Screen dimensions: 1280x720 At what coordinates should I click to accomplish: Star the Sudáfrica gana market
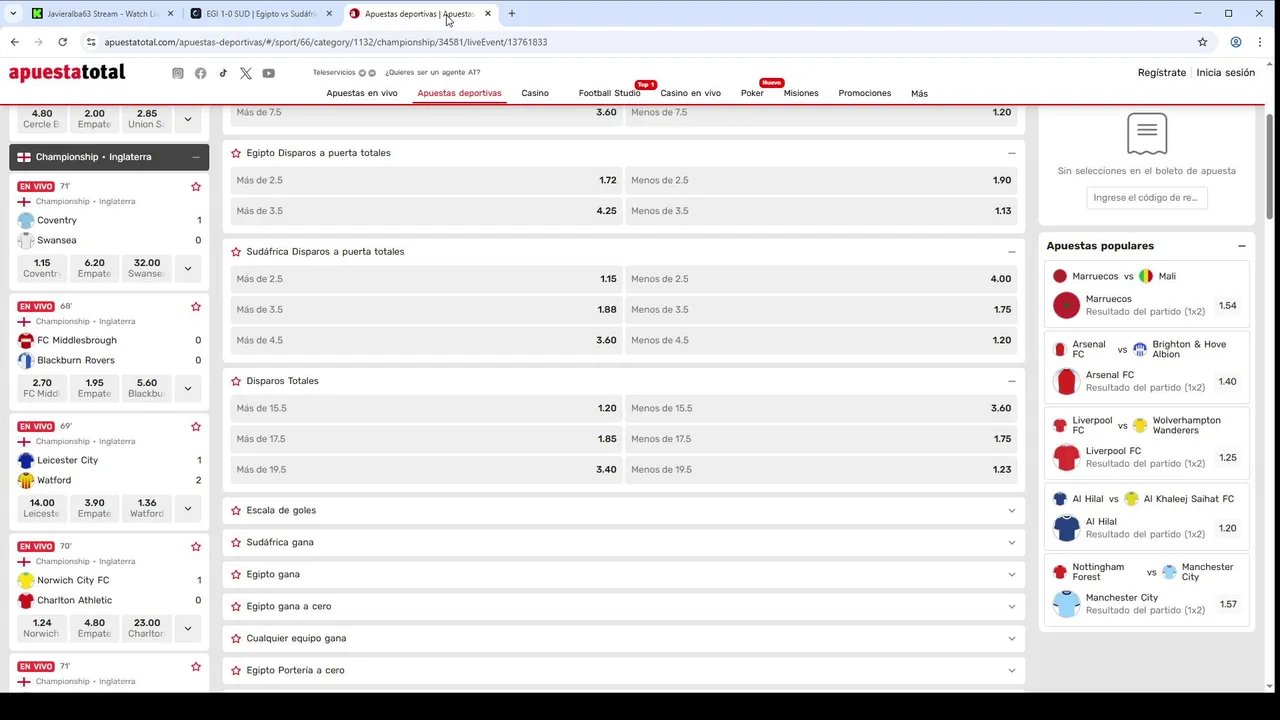[x=236, y=542]
